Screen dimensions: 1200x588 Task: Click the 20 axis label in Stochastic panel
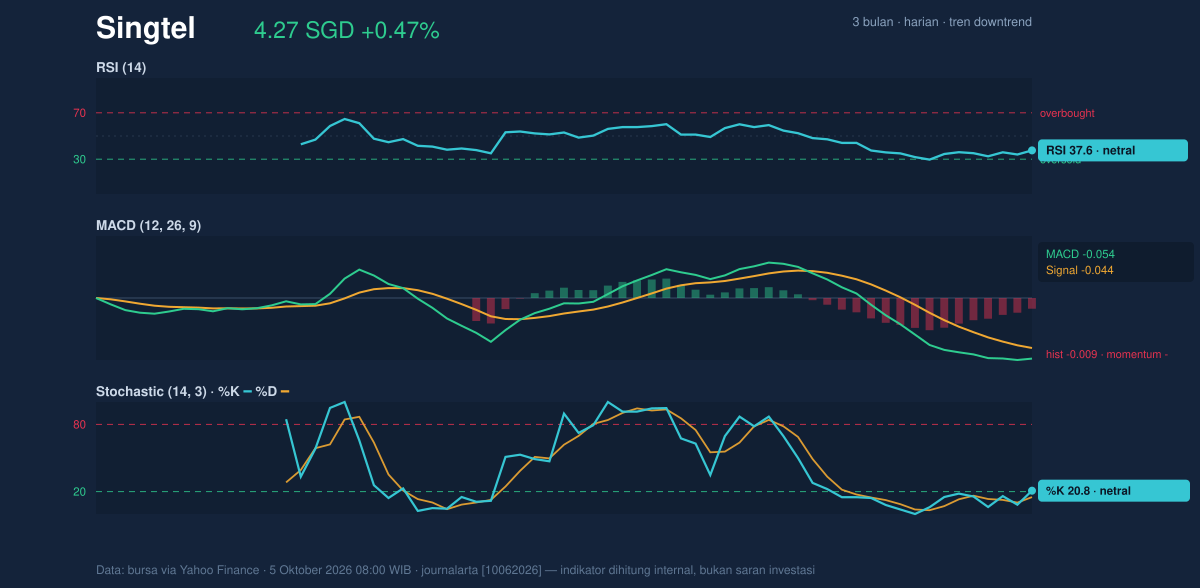pyautogui.click(x=79, y=492)
